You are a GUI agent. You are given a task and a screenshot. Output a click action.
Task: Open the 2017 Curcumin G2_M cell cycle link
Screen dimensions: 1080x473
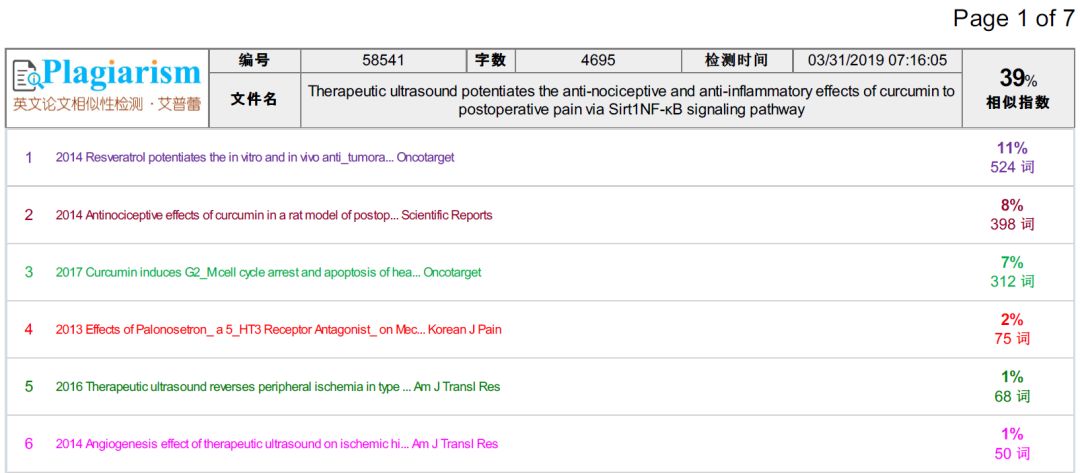(268, 272)
